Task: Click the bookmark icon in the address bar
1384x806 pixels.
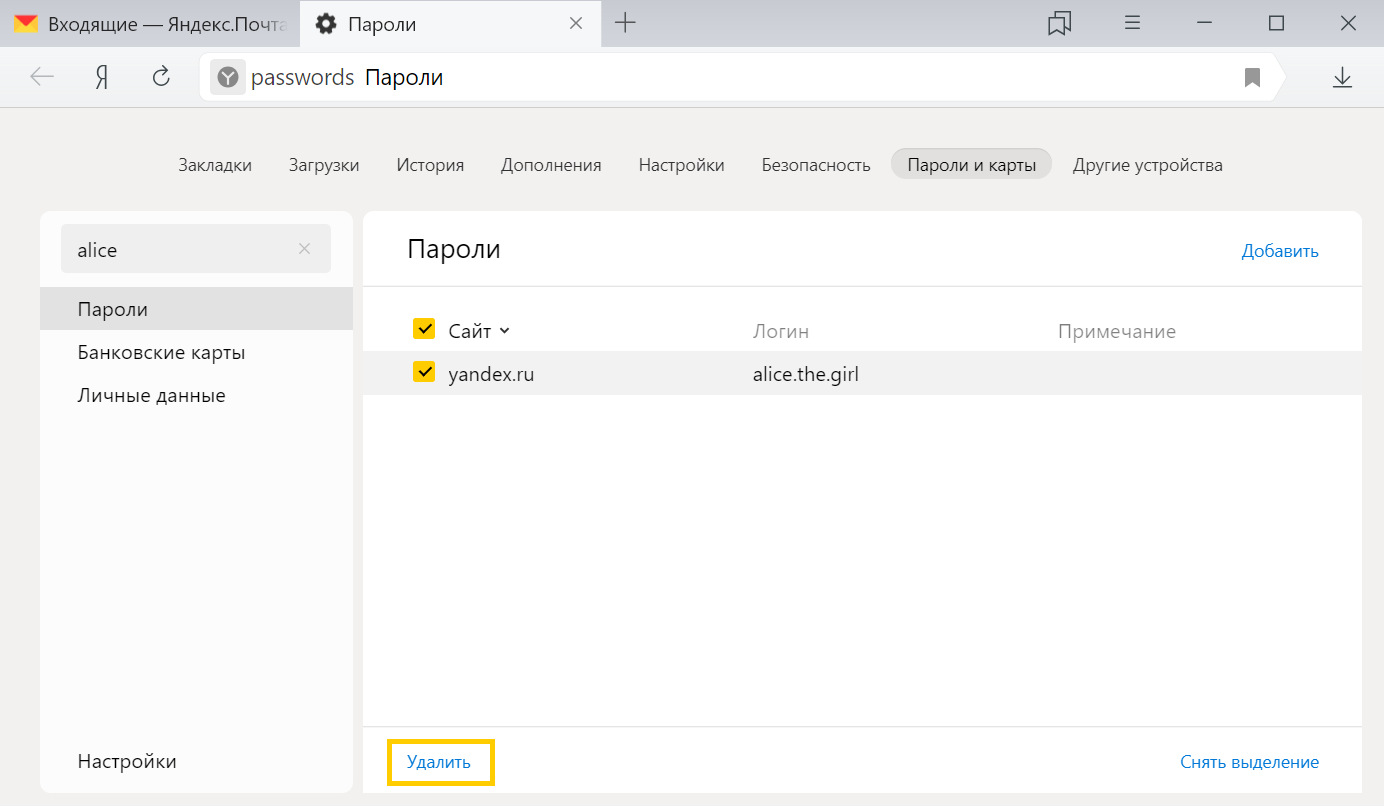Action: 1252,77
